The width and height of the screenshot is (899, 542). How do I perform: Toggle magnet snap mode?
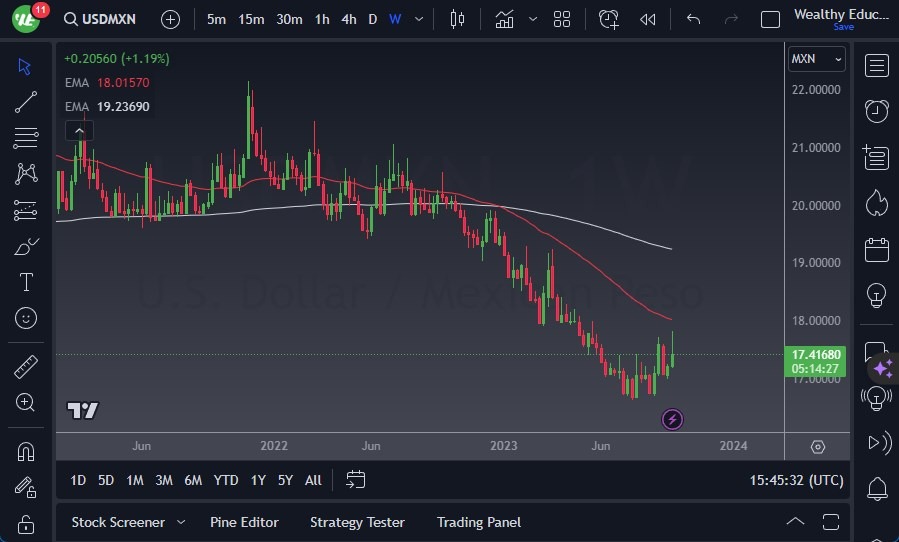pyautogui.click(x=26, y=452)
